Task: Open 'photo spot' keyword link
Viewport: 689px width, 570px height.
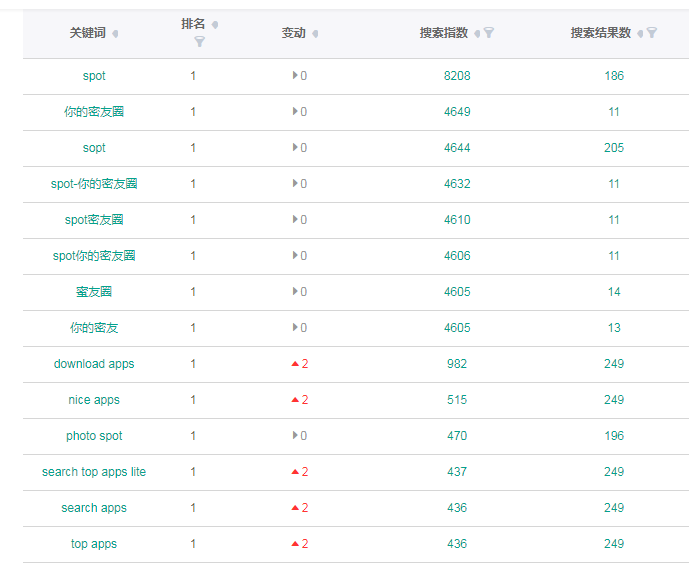Action: tap(94, 436)
